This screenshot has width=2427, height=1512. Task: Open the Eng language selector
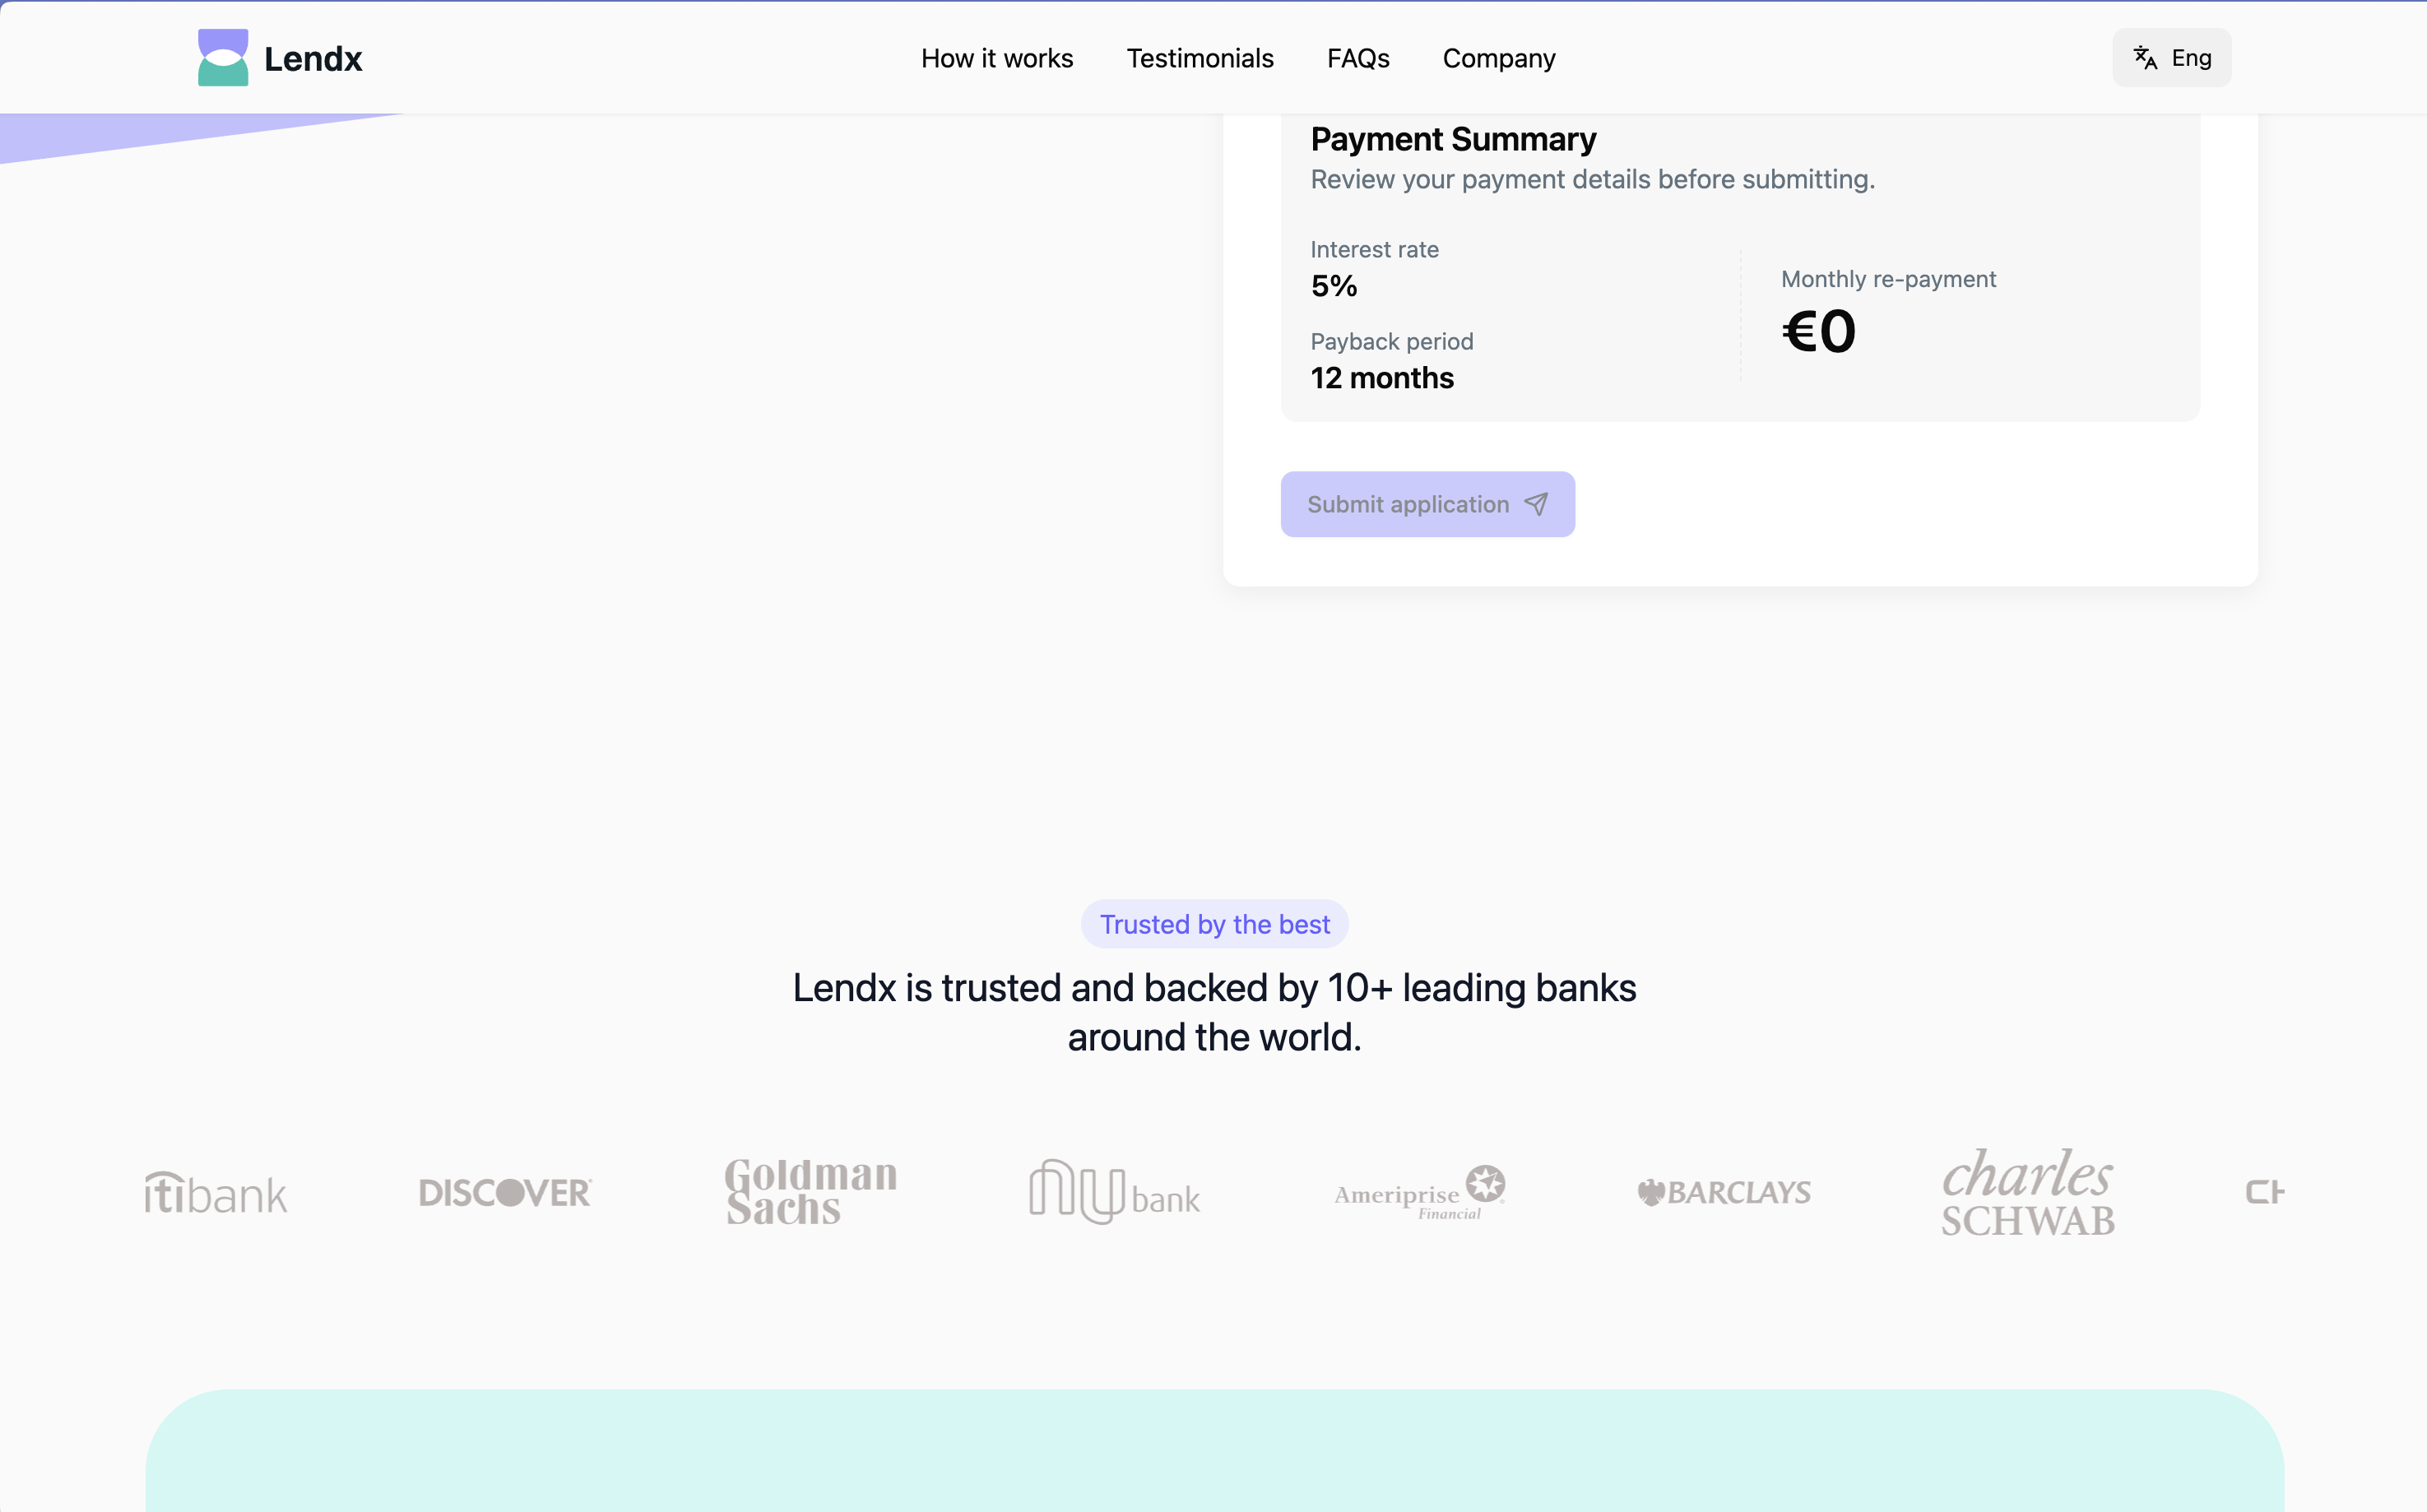(x=2171, y=57)
